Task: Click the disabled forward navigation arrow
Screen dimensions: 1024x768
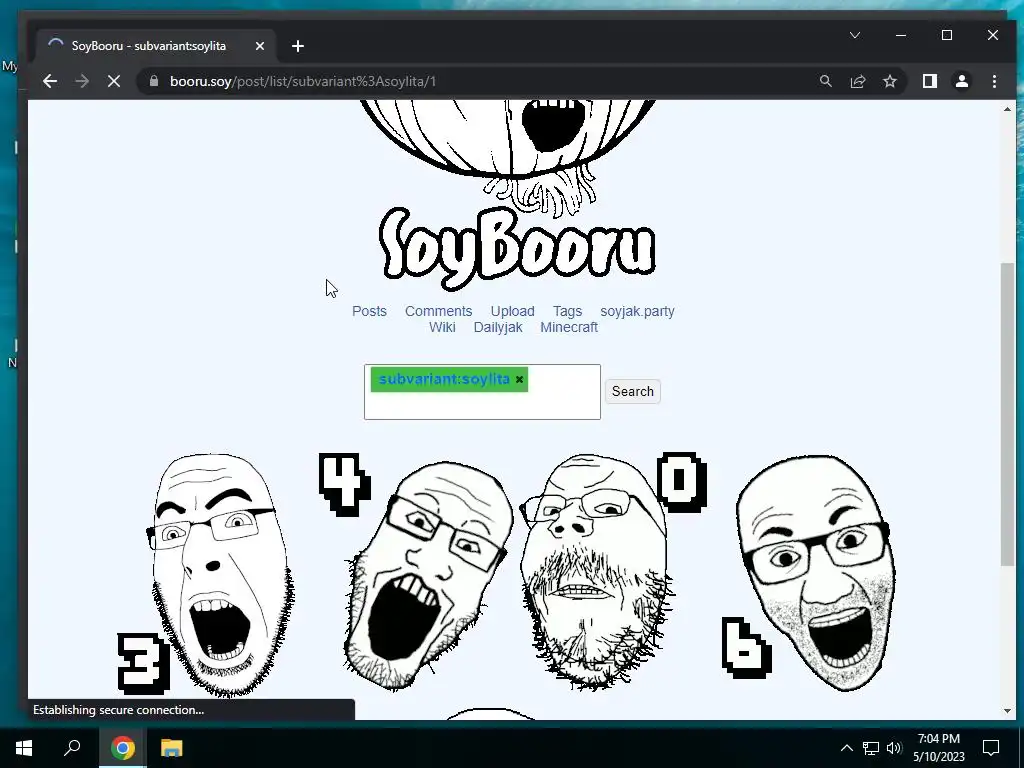Action: 82,81
